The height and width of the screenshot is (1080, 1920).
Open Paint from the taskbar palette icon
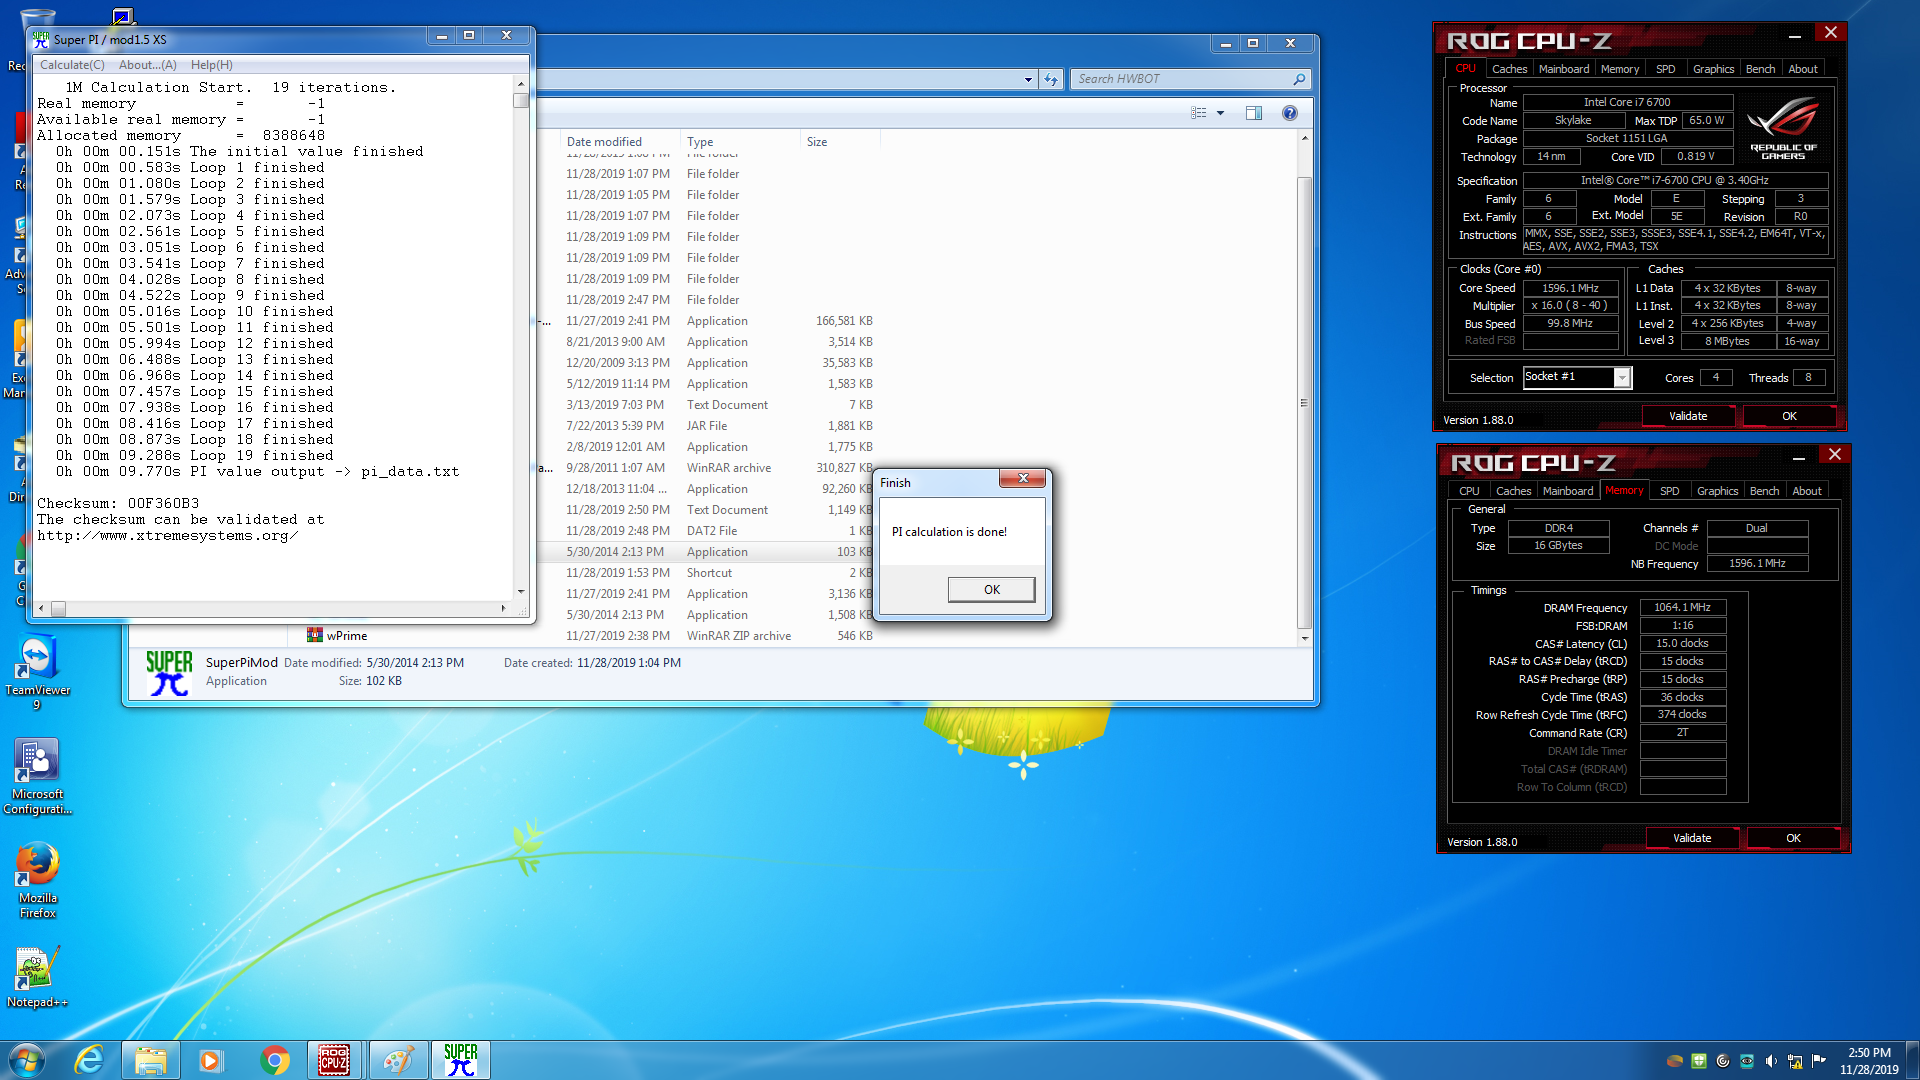(x=397, y=1060)
